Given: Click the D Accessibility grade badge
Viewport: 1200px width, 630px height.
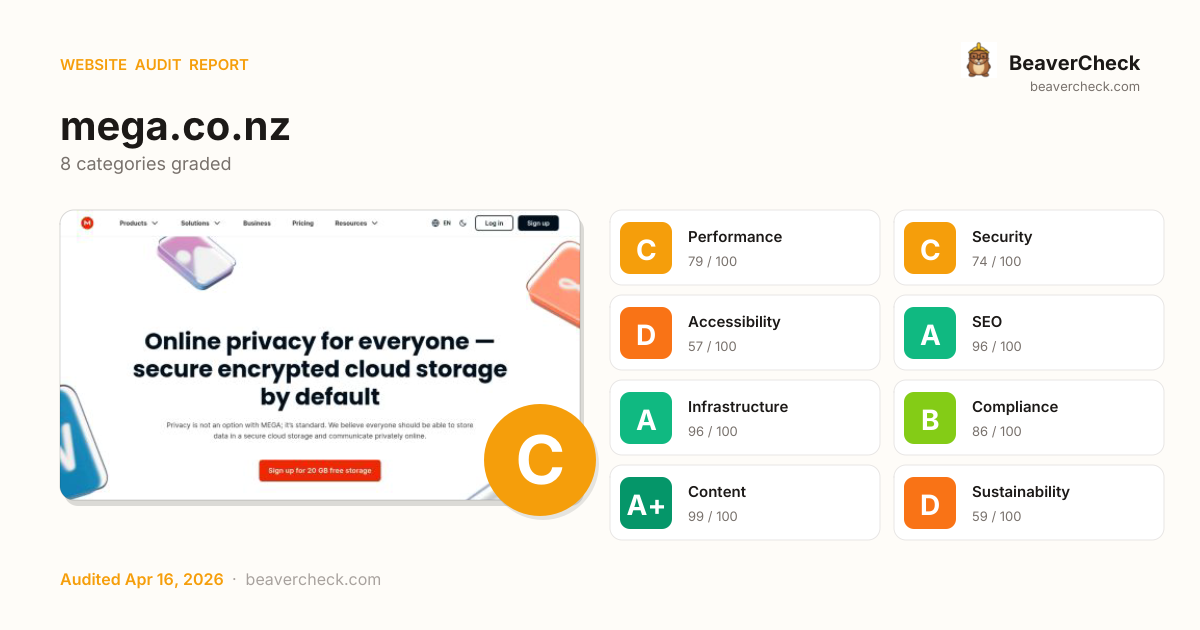Looking at the screenshot, I should (646, 333).
